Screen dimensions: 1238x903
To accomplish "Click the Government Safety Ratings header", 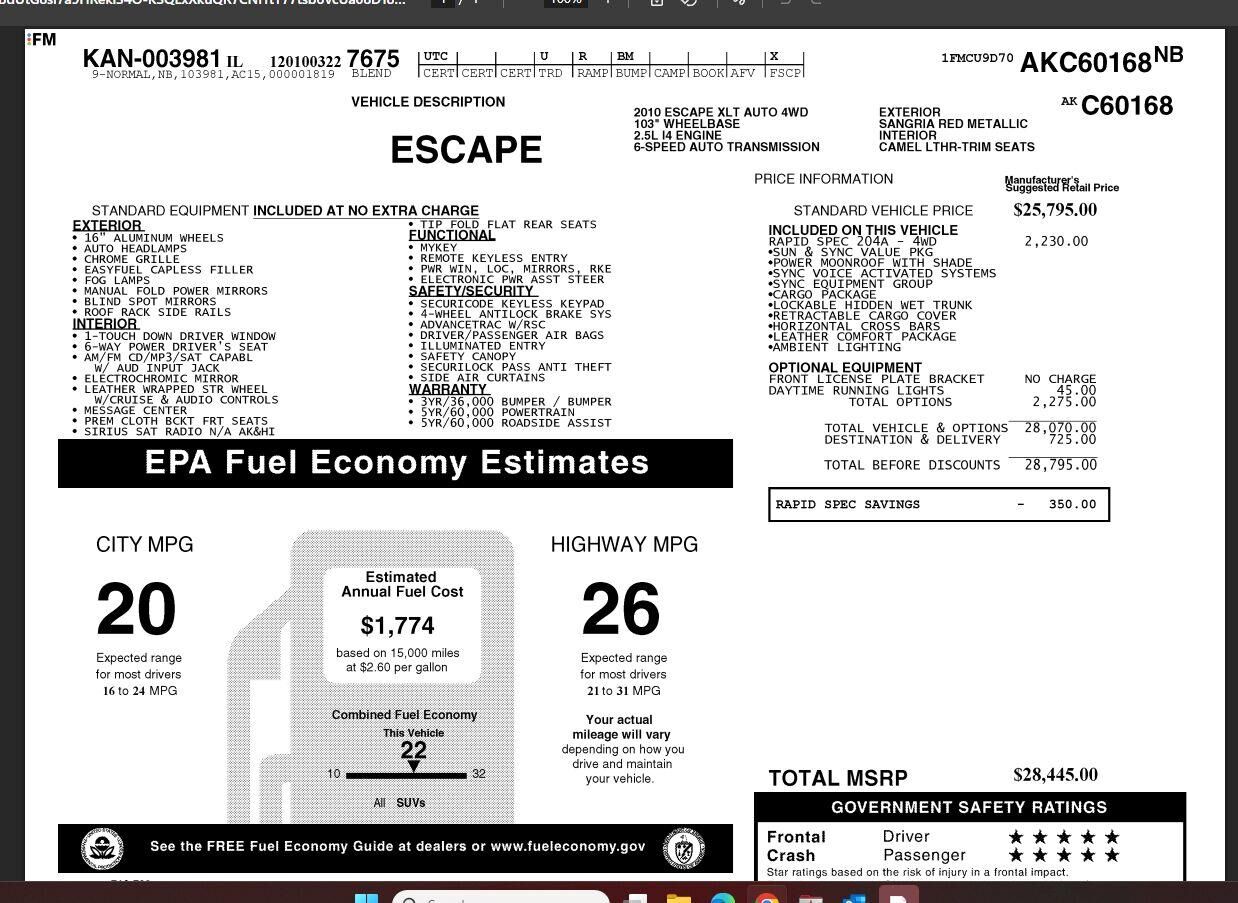I will pos(969,807).
